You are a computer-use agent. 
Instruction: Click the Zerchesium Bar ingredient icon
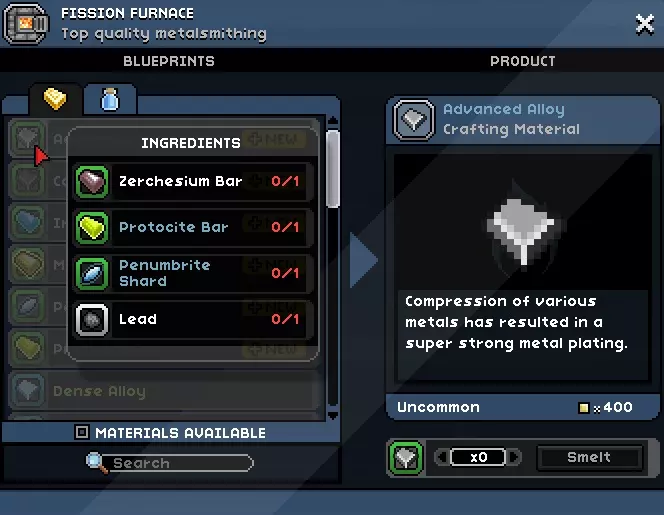click(x=92, y=182)
